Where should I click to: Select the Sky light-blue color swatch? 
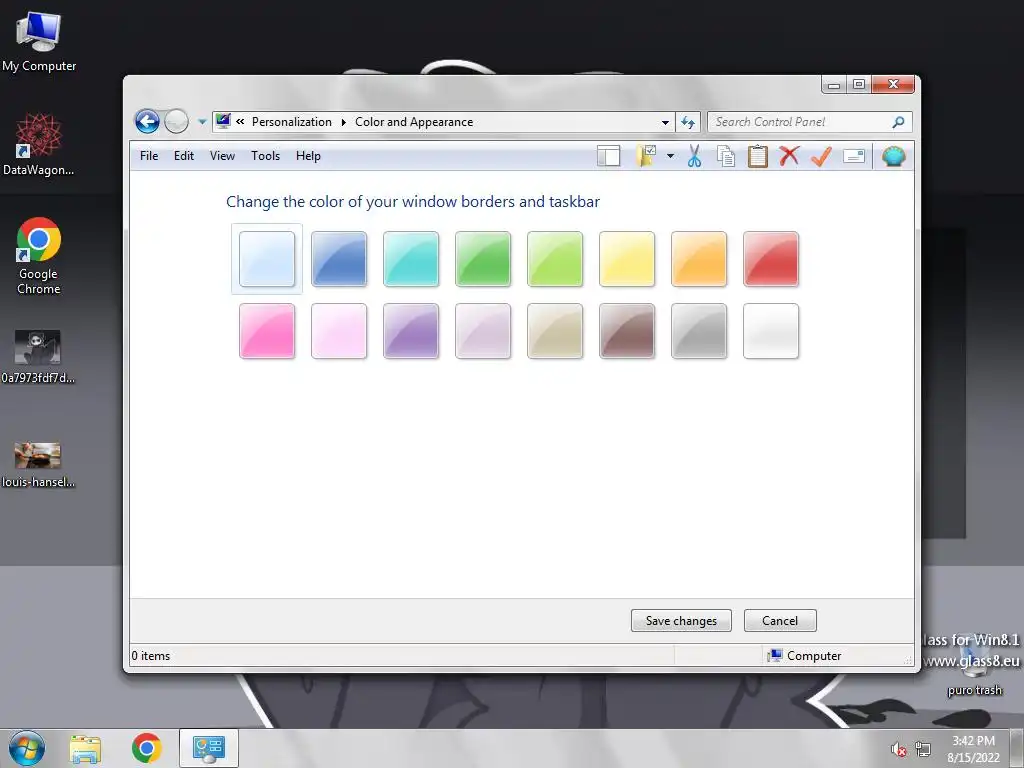[267, 259]
